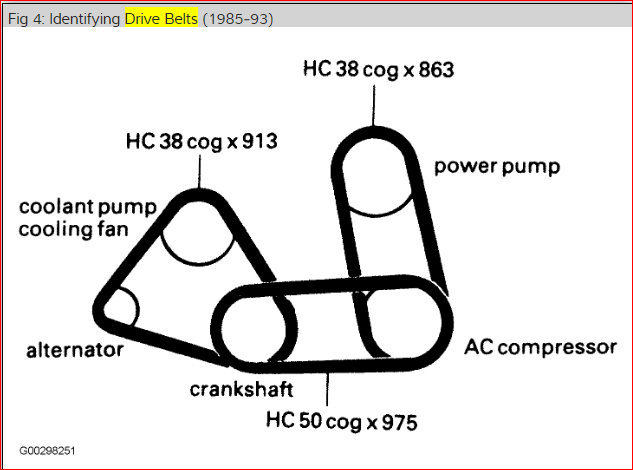This screenshot has height=470, width=633.
Task: Click the 'HC 38 cog x 863' belt label
Action: pos(378,69)
